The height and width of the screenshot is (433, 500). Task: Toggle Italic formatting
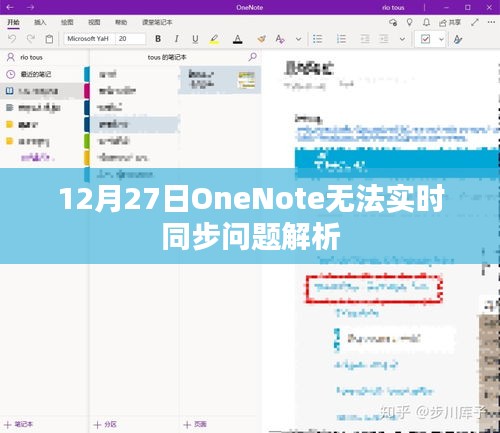[x=176, y=39]
